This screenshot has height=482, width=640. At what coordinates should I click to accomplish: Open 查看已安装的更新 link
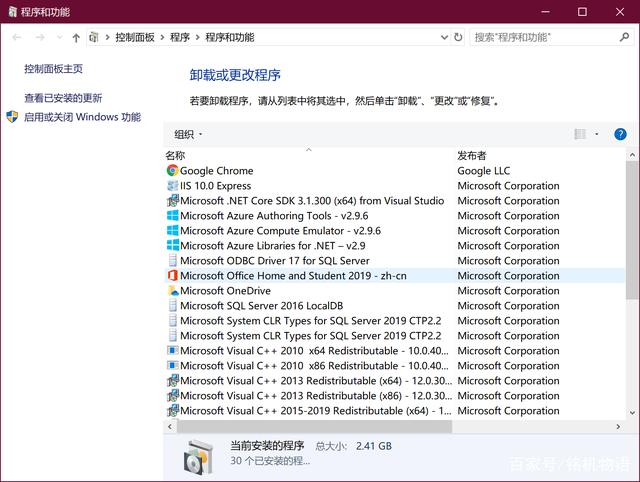[63, 98]
